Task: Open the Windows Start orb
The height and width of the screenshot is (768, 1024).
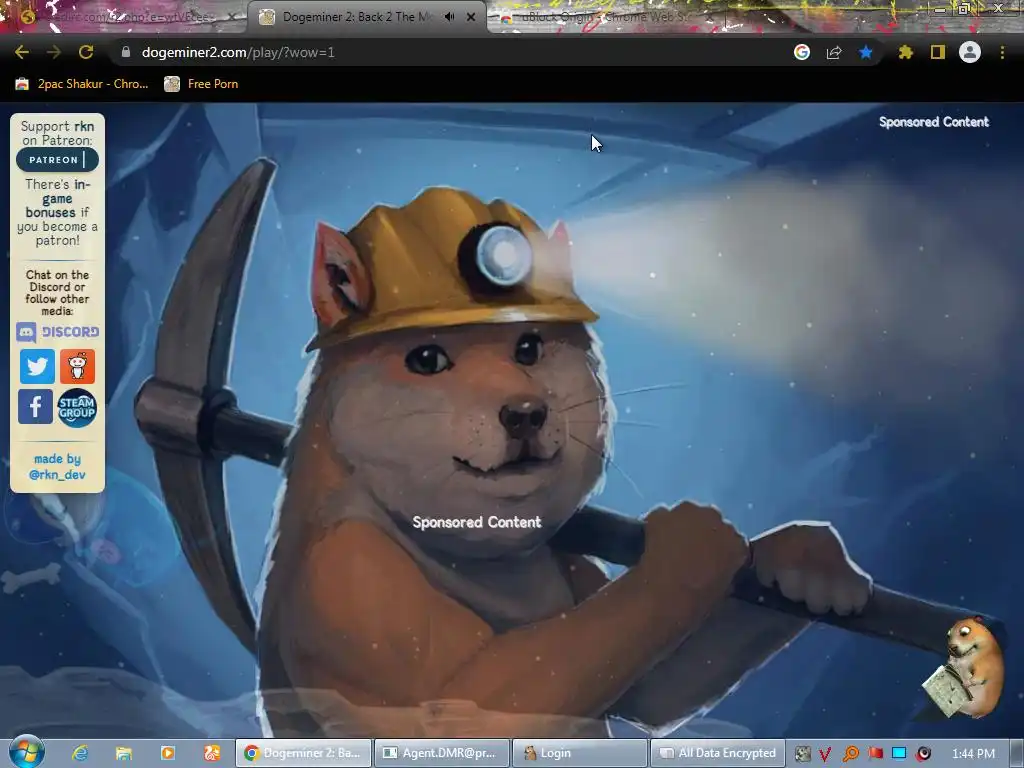Action: pos(26,752)
